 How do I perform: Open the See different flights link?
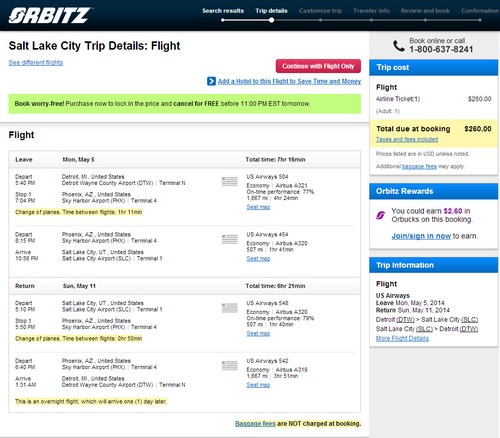click(36, 62)
